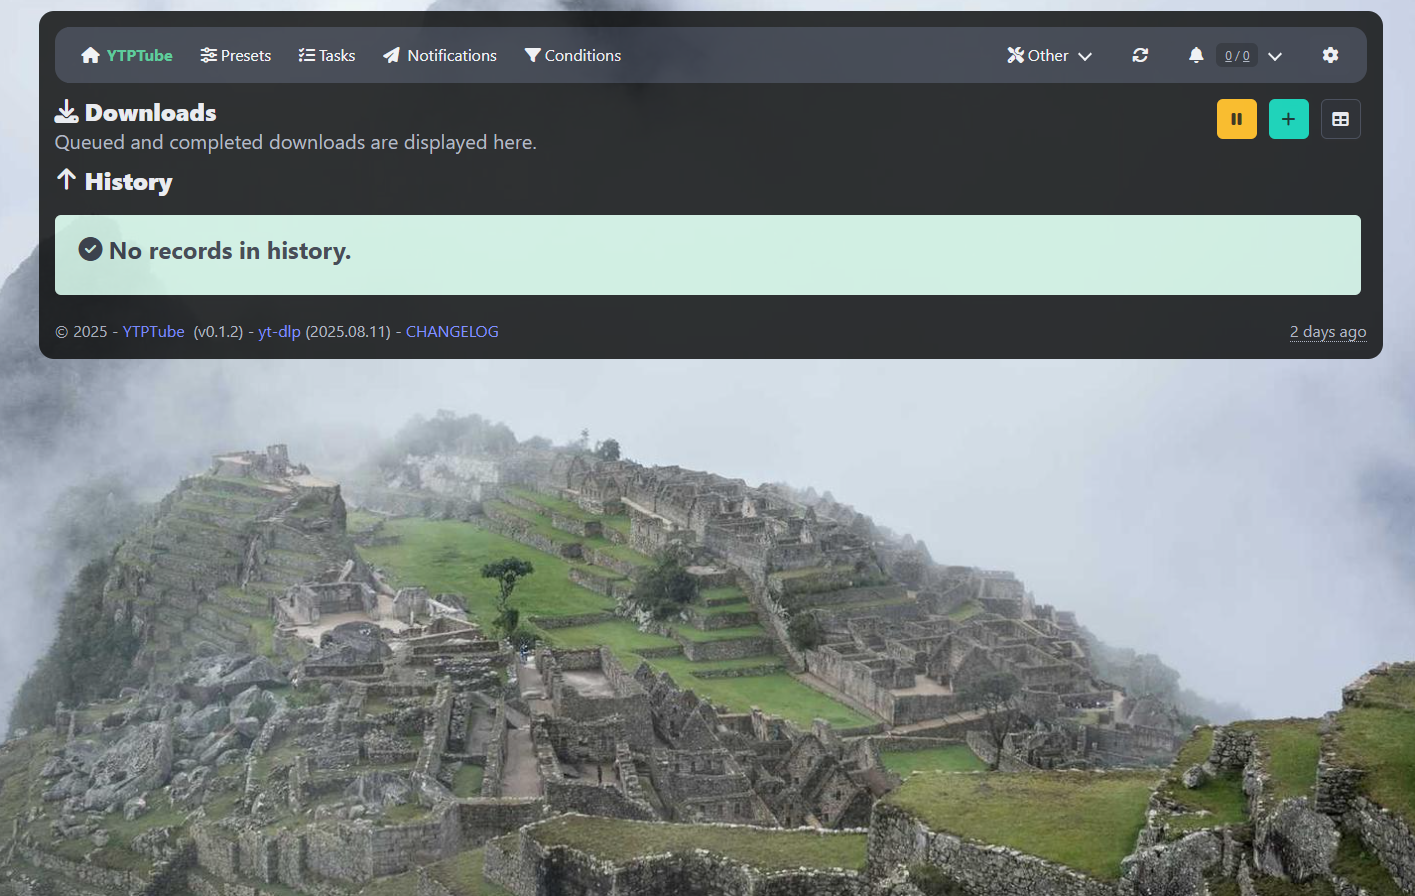The width and height of the screenshot is (1415, 896).
Task: Open the Notifications page
Action: 440,55
